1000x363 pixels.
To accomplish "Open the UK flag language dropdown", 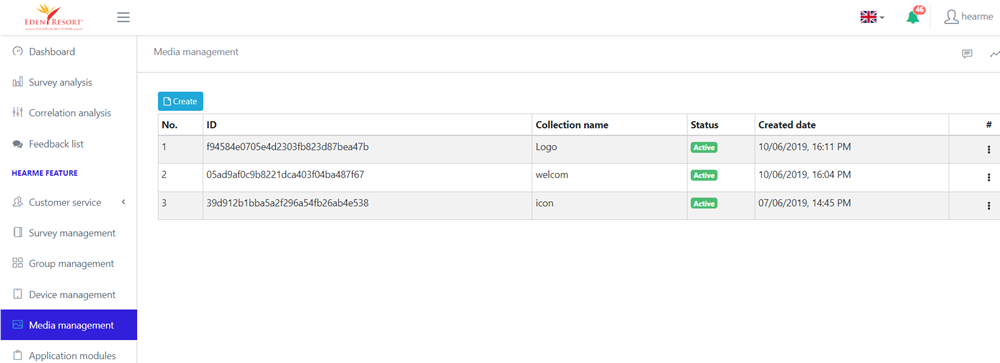I will 872,17.
